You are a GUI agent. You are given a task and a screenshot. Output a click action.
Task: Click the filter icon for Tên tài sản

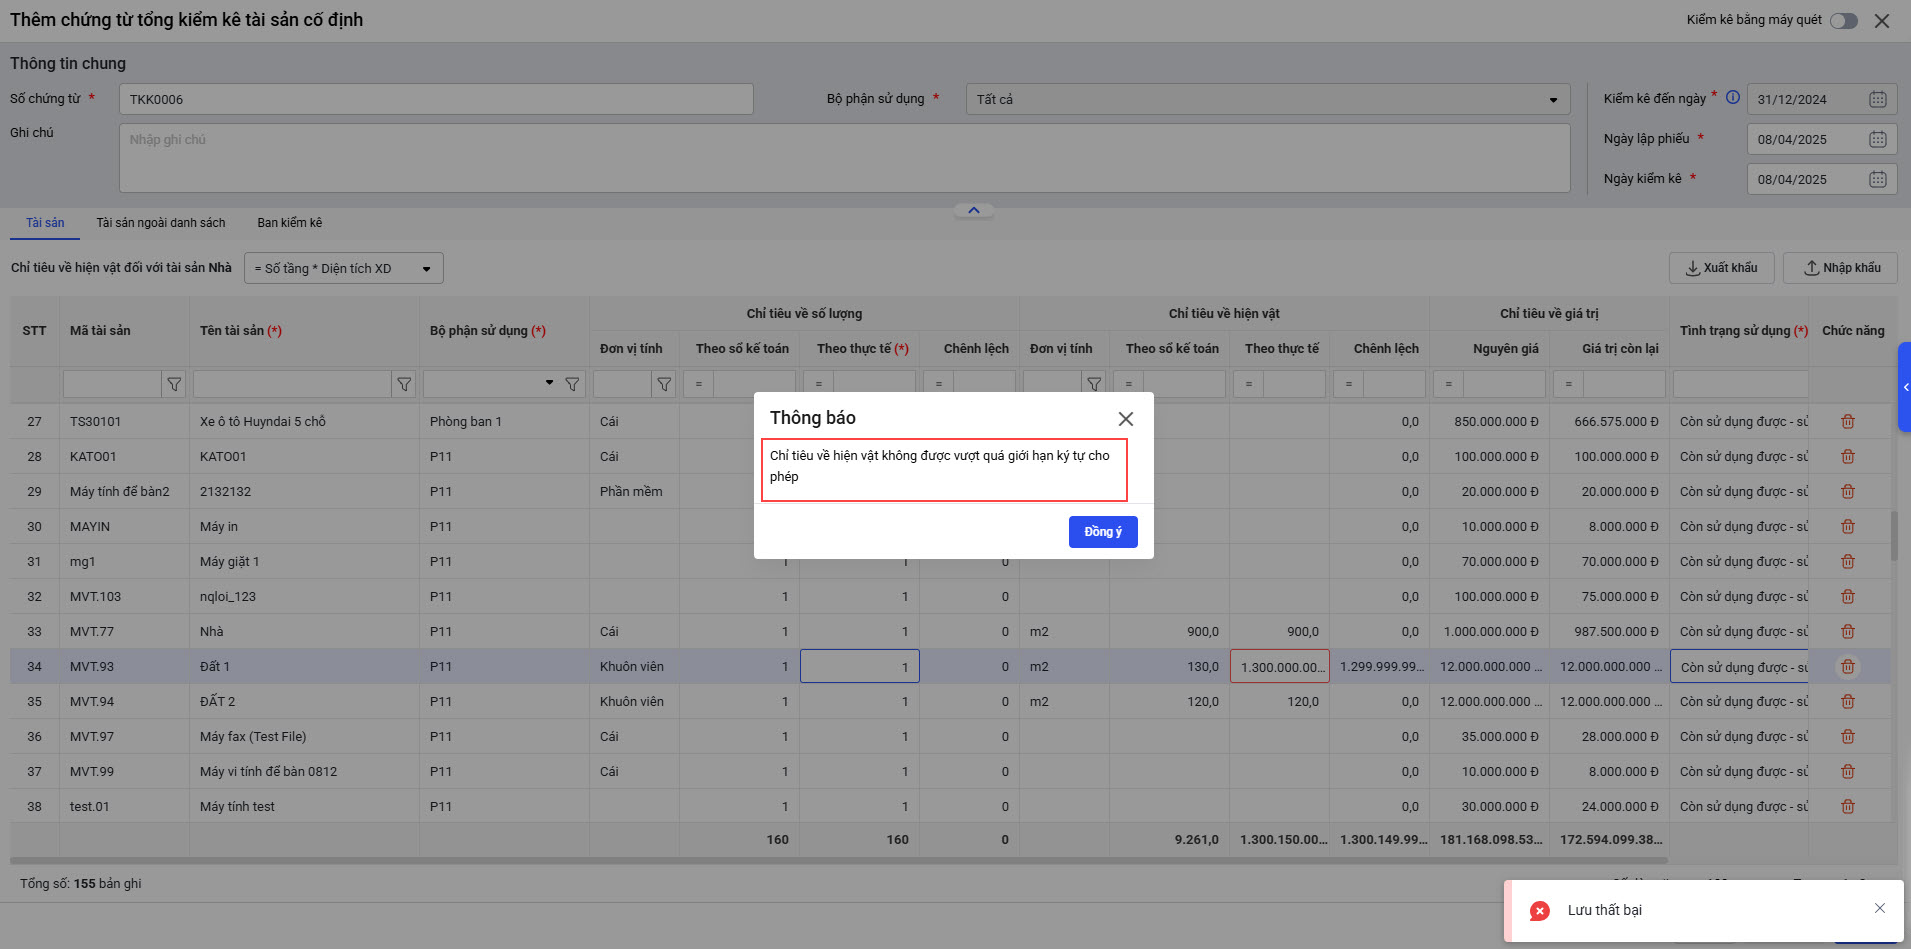(x=404, y=384)
